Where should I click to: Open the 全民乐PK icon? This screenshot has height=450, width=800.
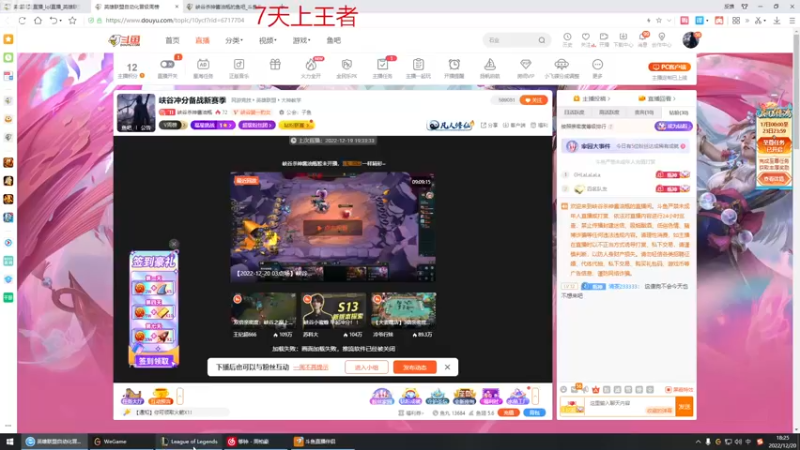[346, 64]
